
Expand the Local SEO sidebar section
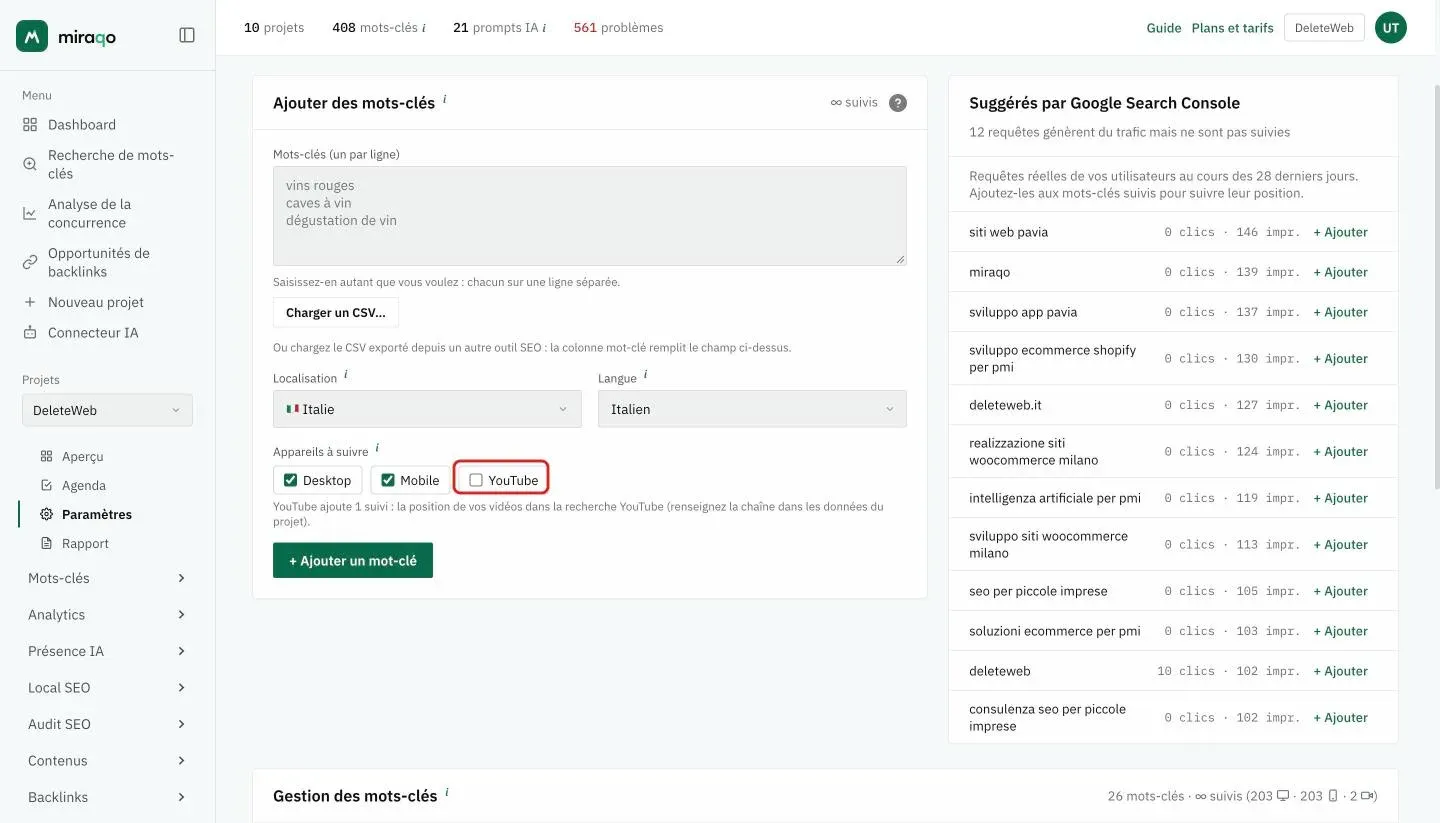pos(107,688)
